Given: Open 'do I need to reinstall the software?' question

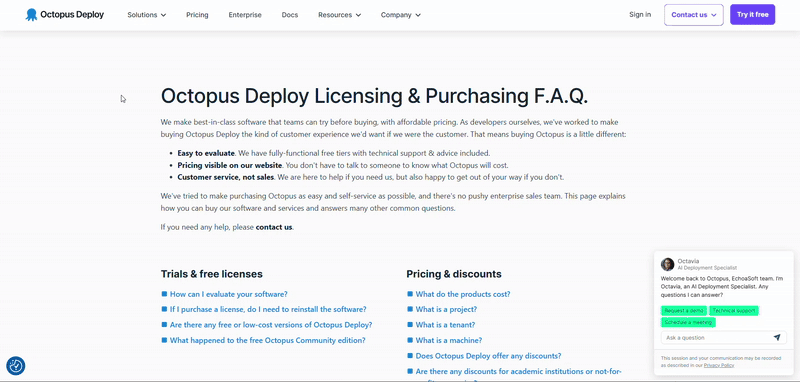Looking at the screenshot, I should pyautogui.click(x=268, y=310).
